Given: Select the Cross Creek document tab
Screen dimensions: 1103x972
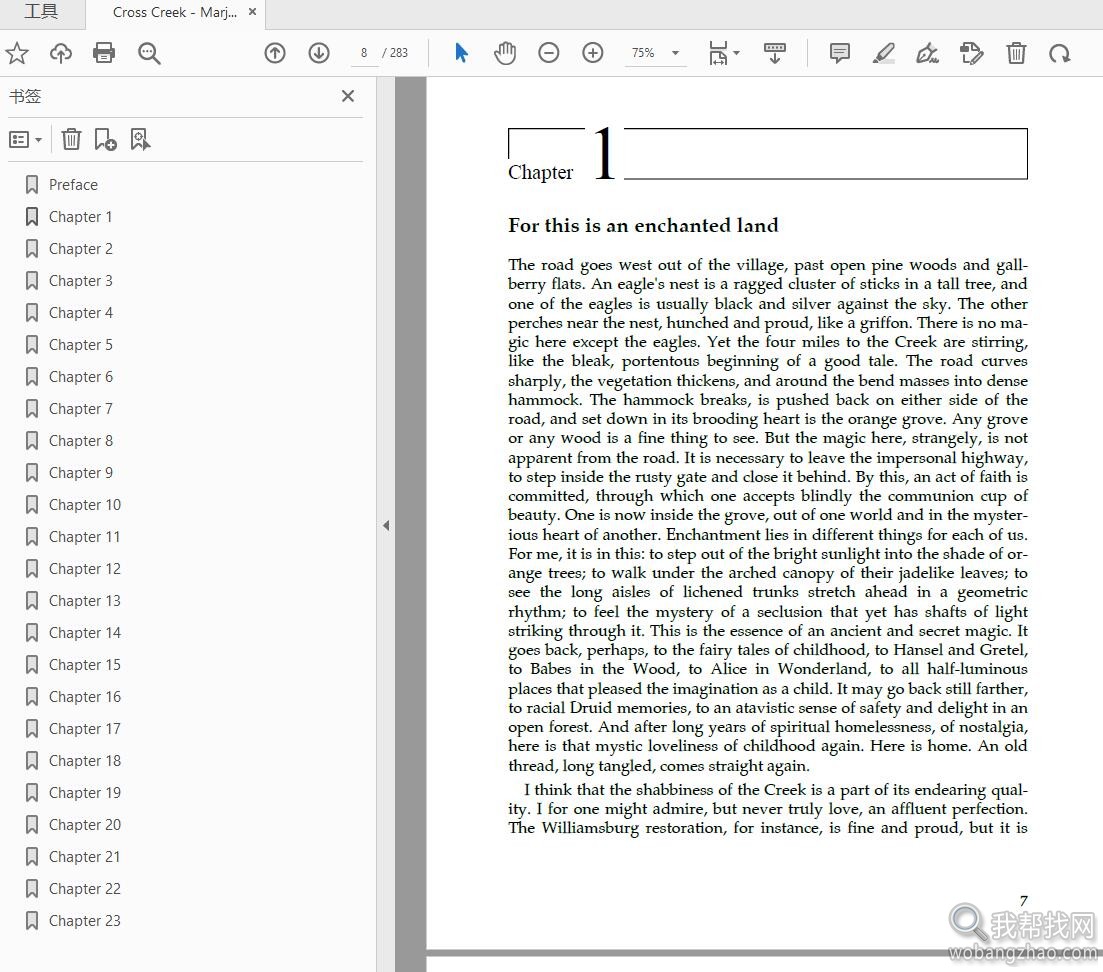Looking at the screenshot, I should [x=174, y=13].
